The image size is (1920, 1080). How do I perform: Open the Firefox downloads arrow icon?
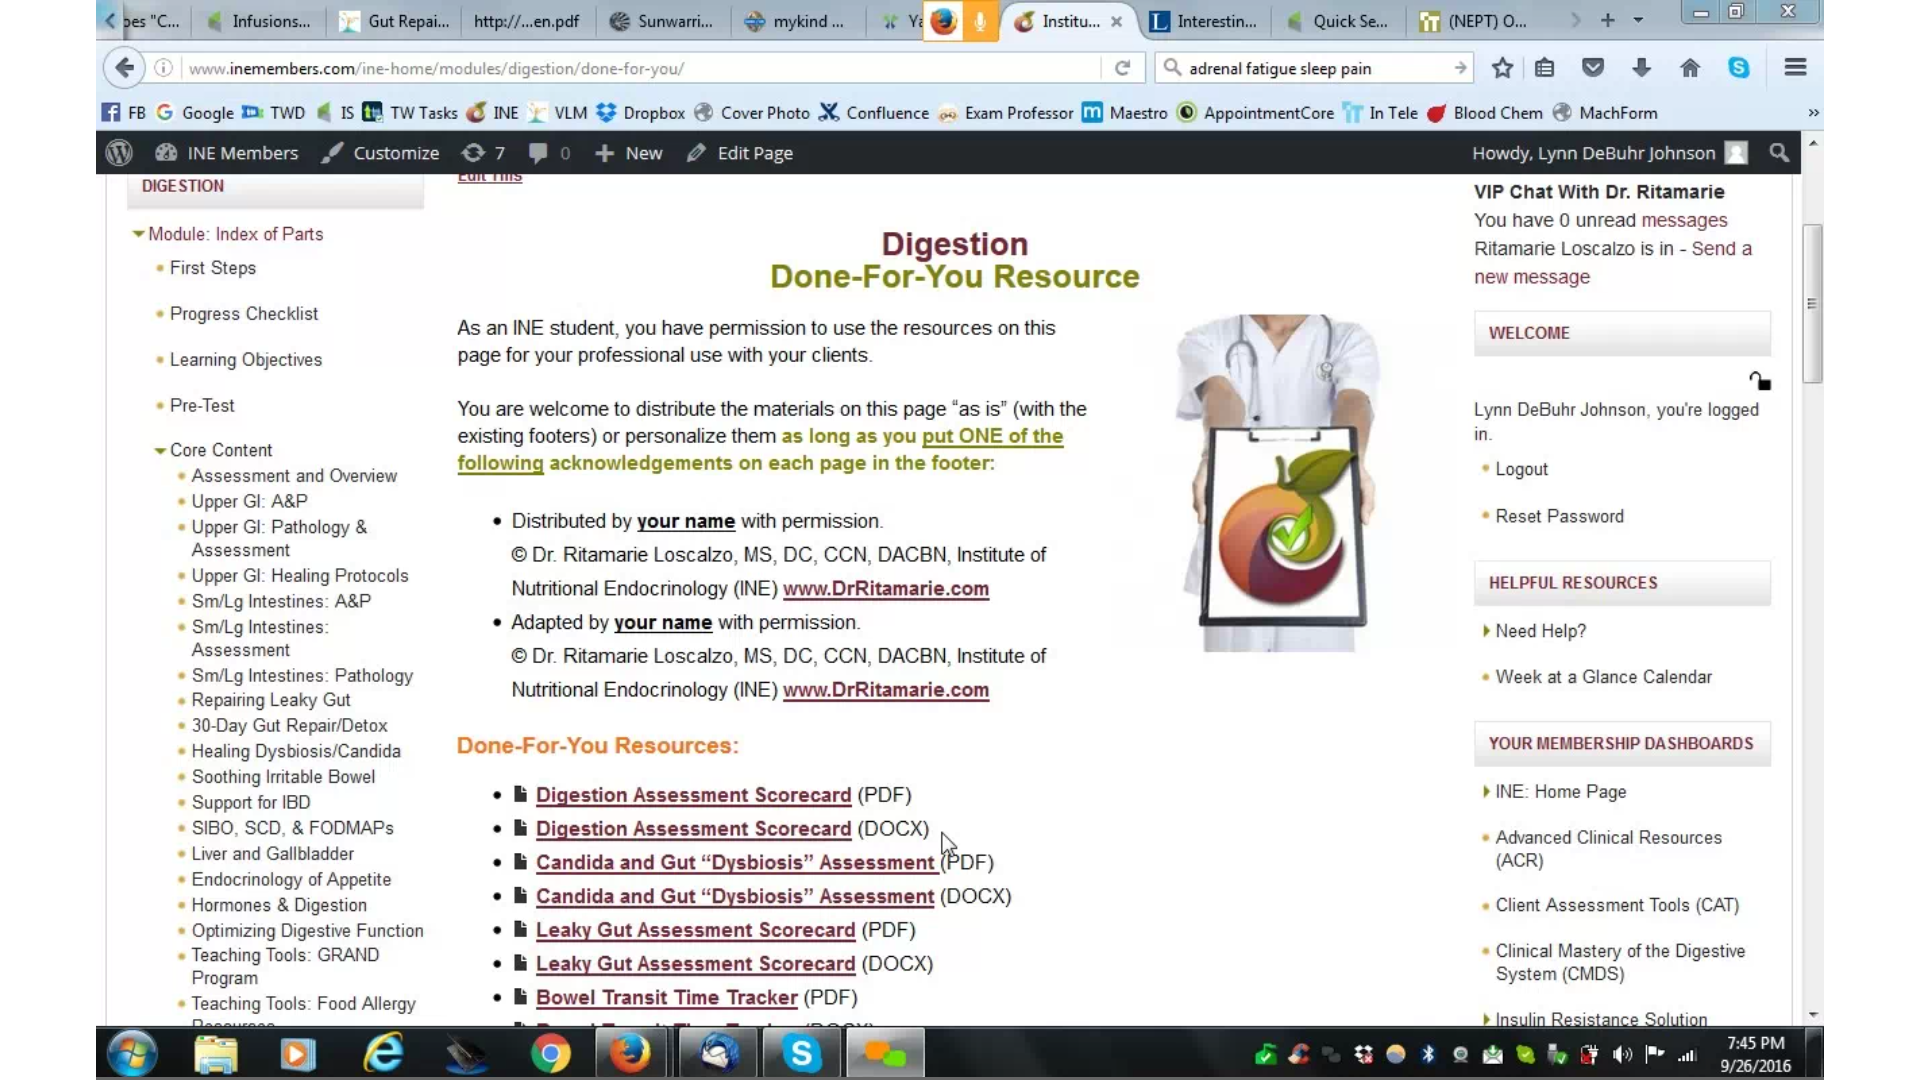(1641, 68)
